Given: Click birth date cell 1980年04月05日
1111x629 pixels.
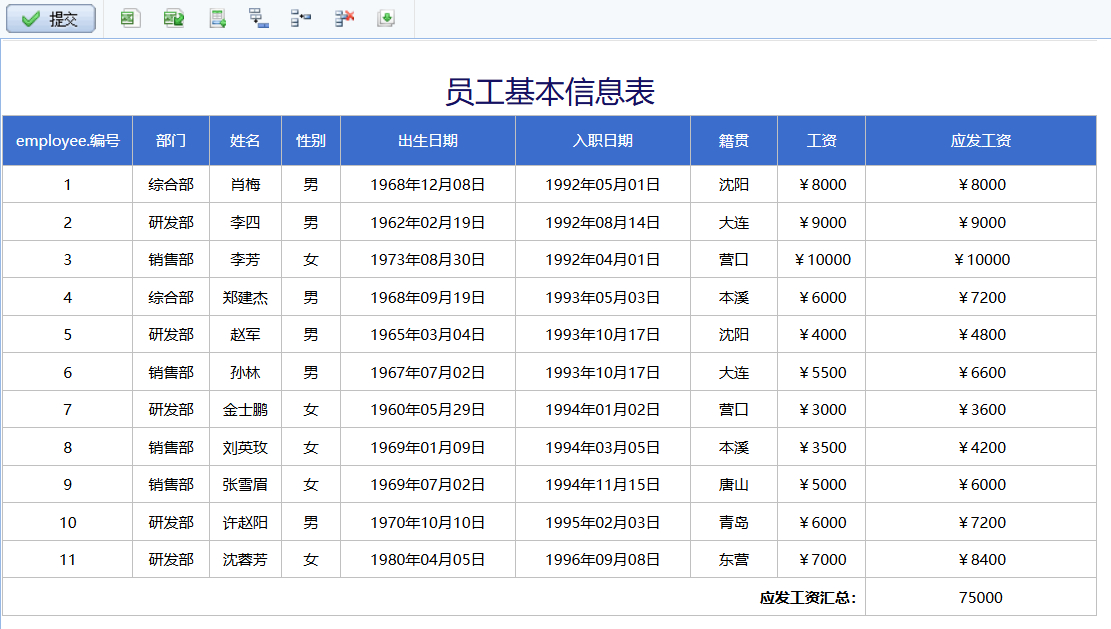Looking at the screenshot, I should click(428, 560).
